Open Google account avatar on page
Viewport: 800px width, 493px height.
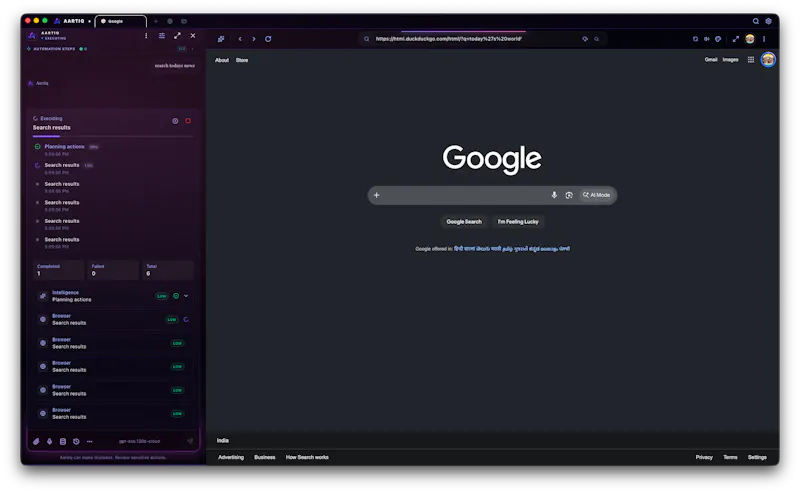768,60
